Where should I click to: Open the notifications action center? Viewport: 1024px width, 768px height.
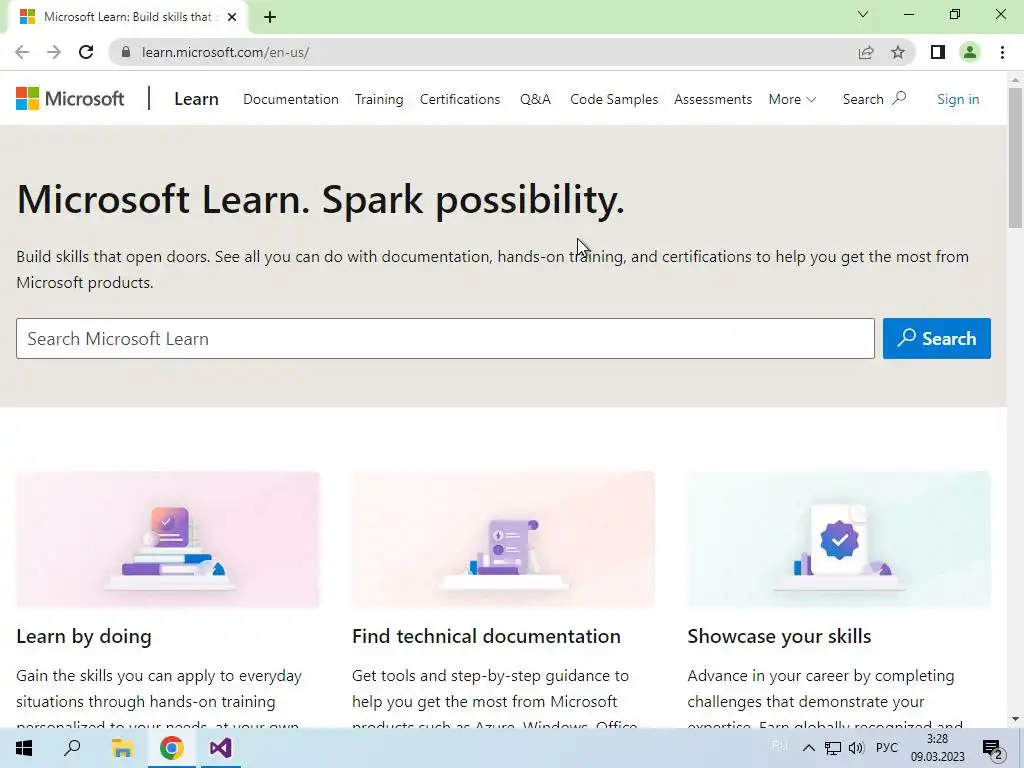click(993, 748)
